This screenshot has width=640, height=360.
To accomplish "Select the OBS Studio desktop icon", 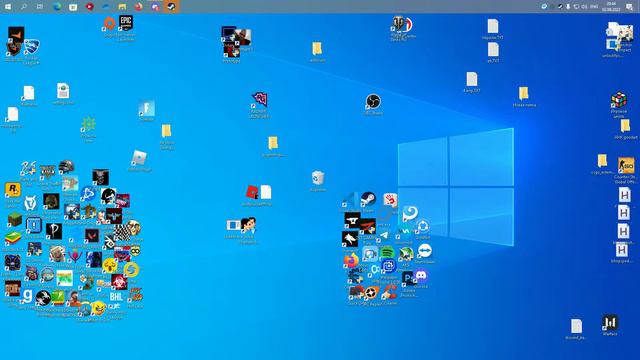I will point(373,101).
